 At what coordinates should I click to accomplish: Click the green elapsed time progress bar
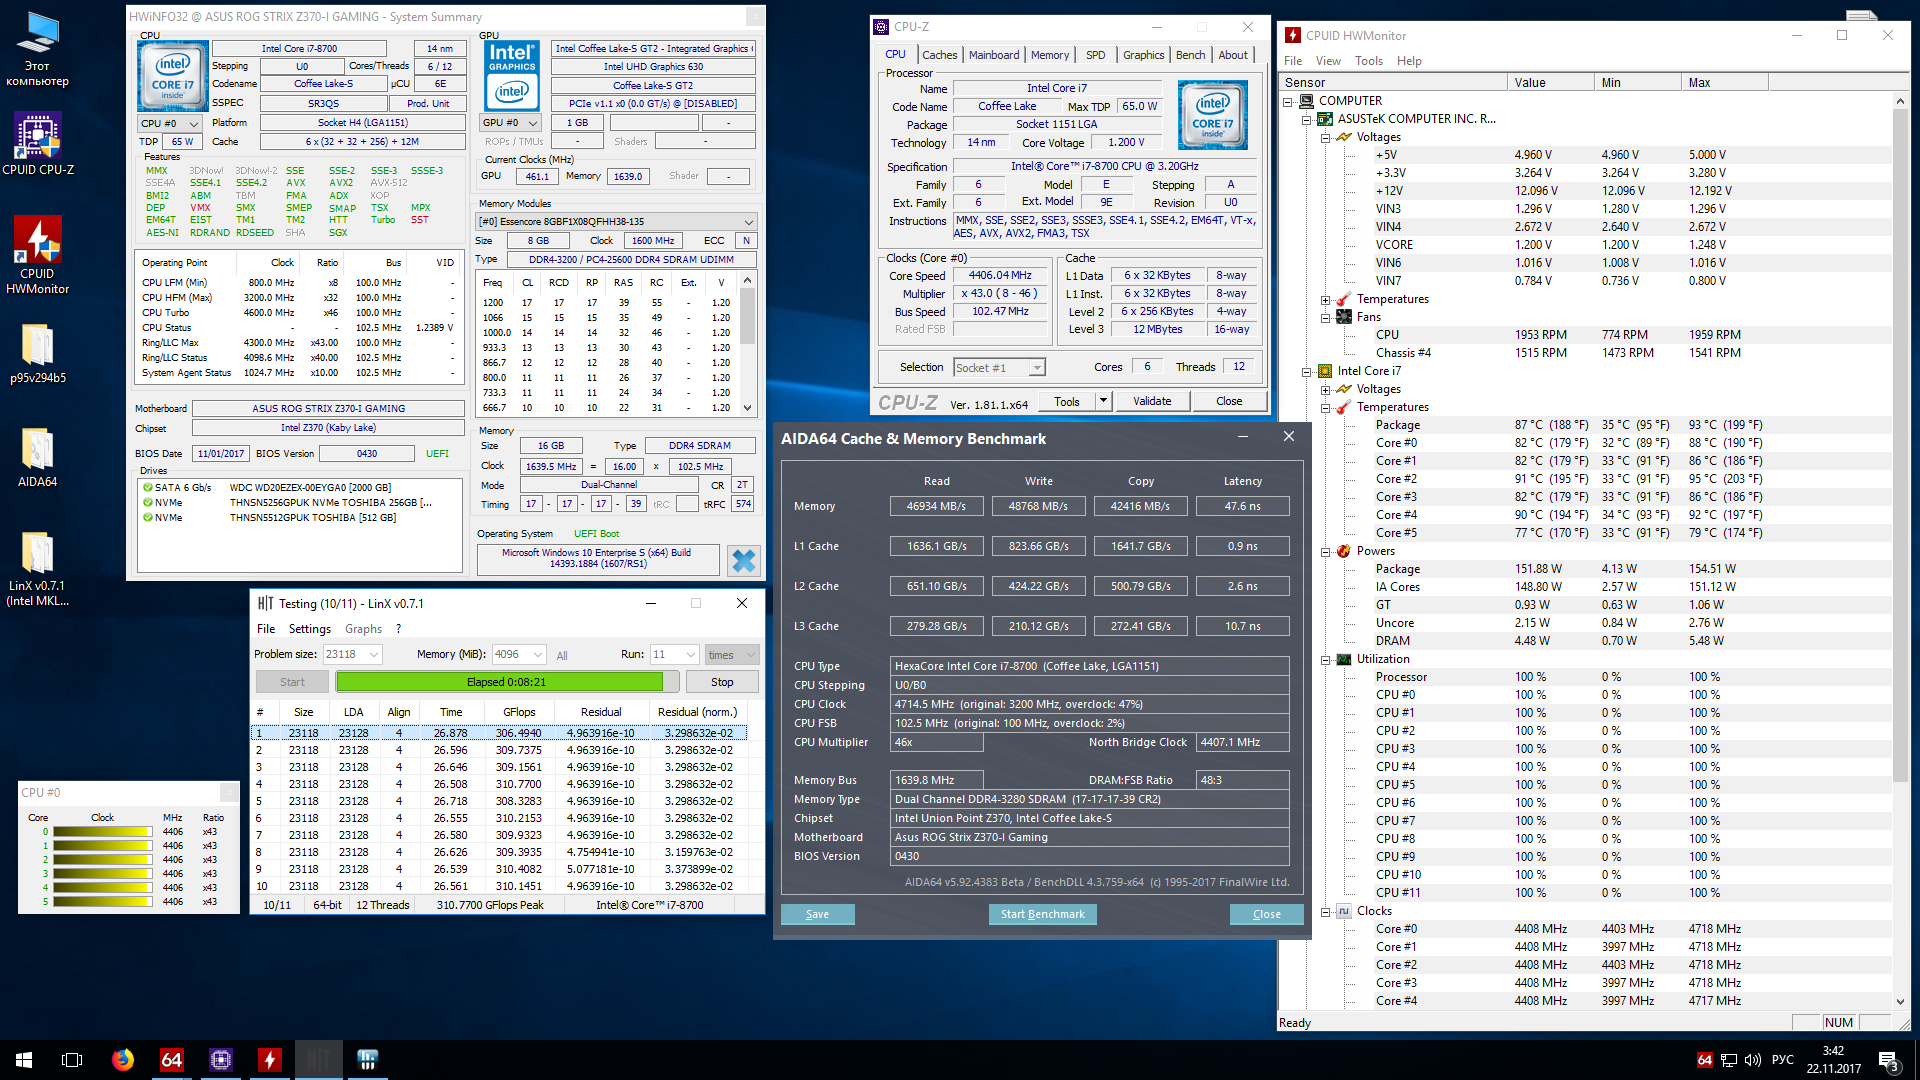pos(500,682)
